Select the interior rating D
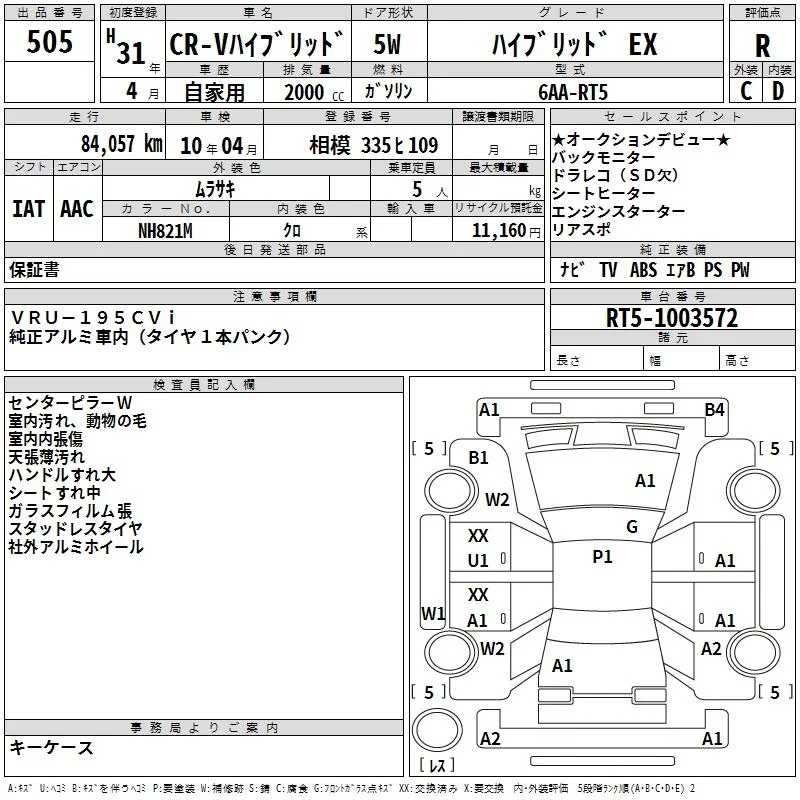 coord(778,91)
